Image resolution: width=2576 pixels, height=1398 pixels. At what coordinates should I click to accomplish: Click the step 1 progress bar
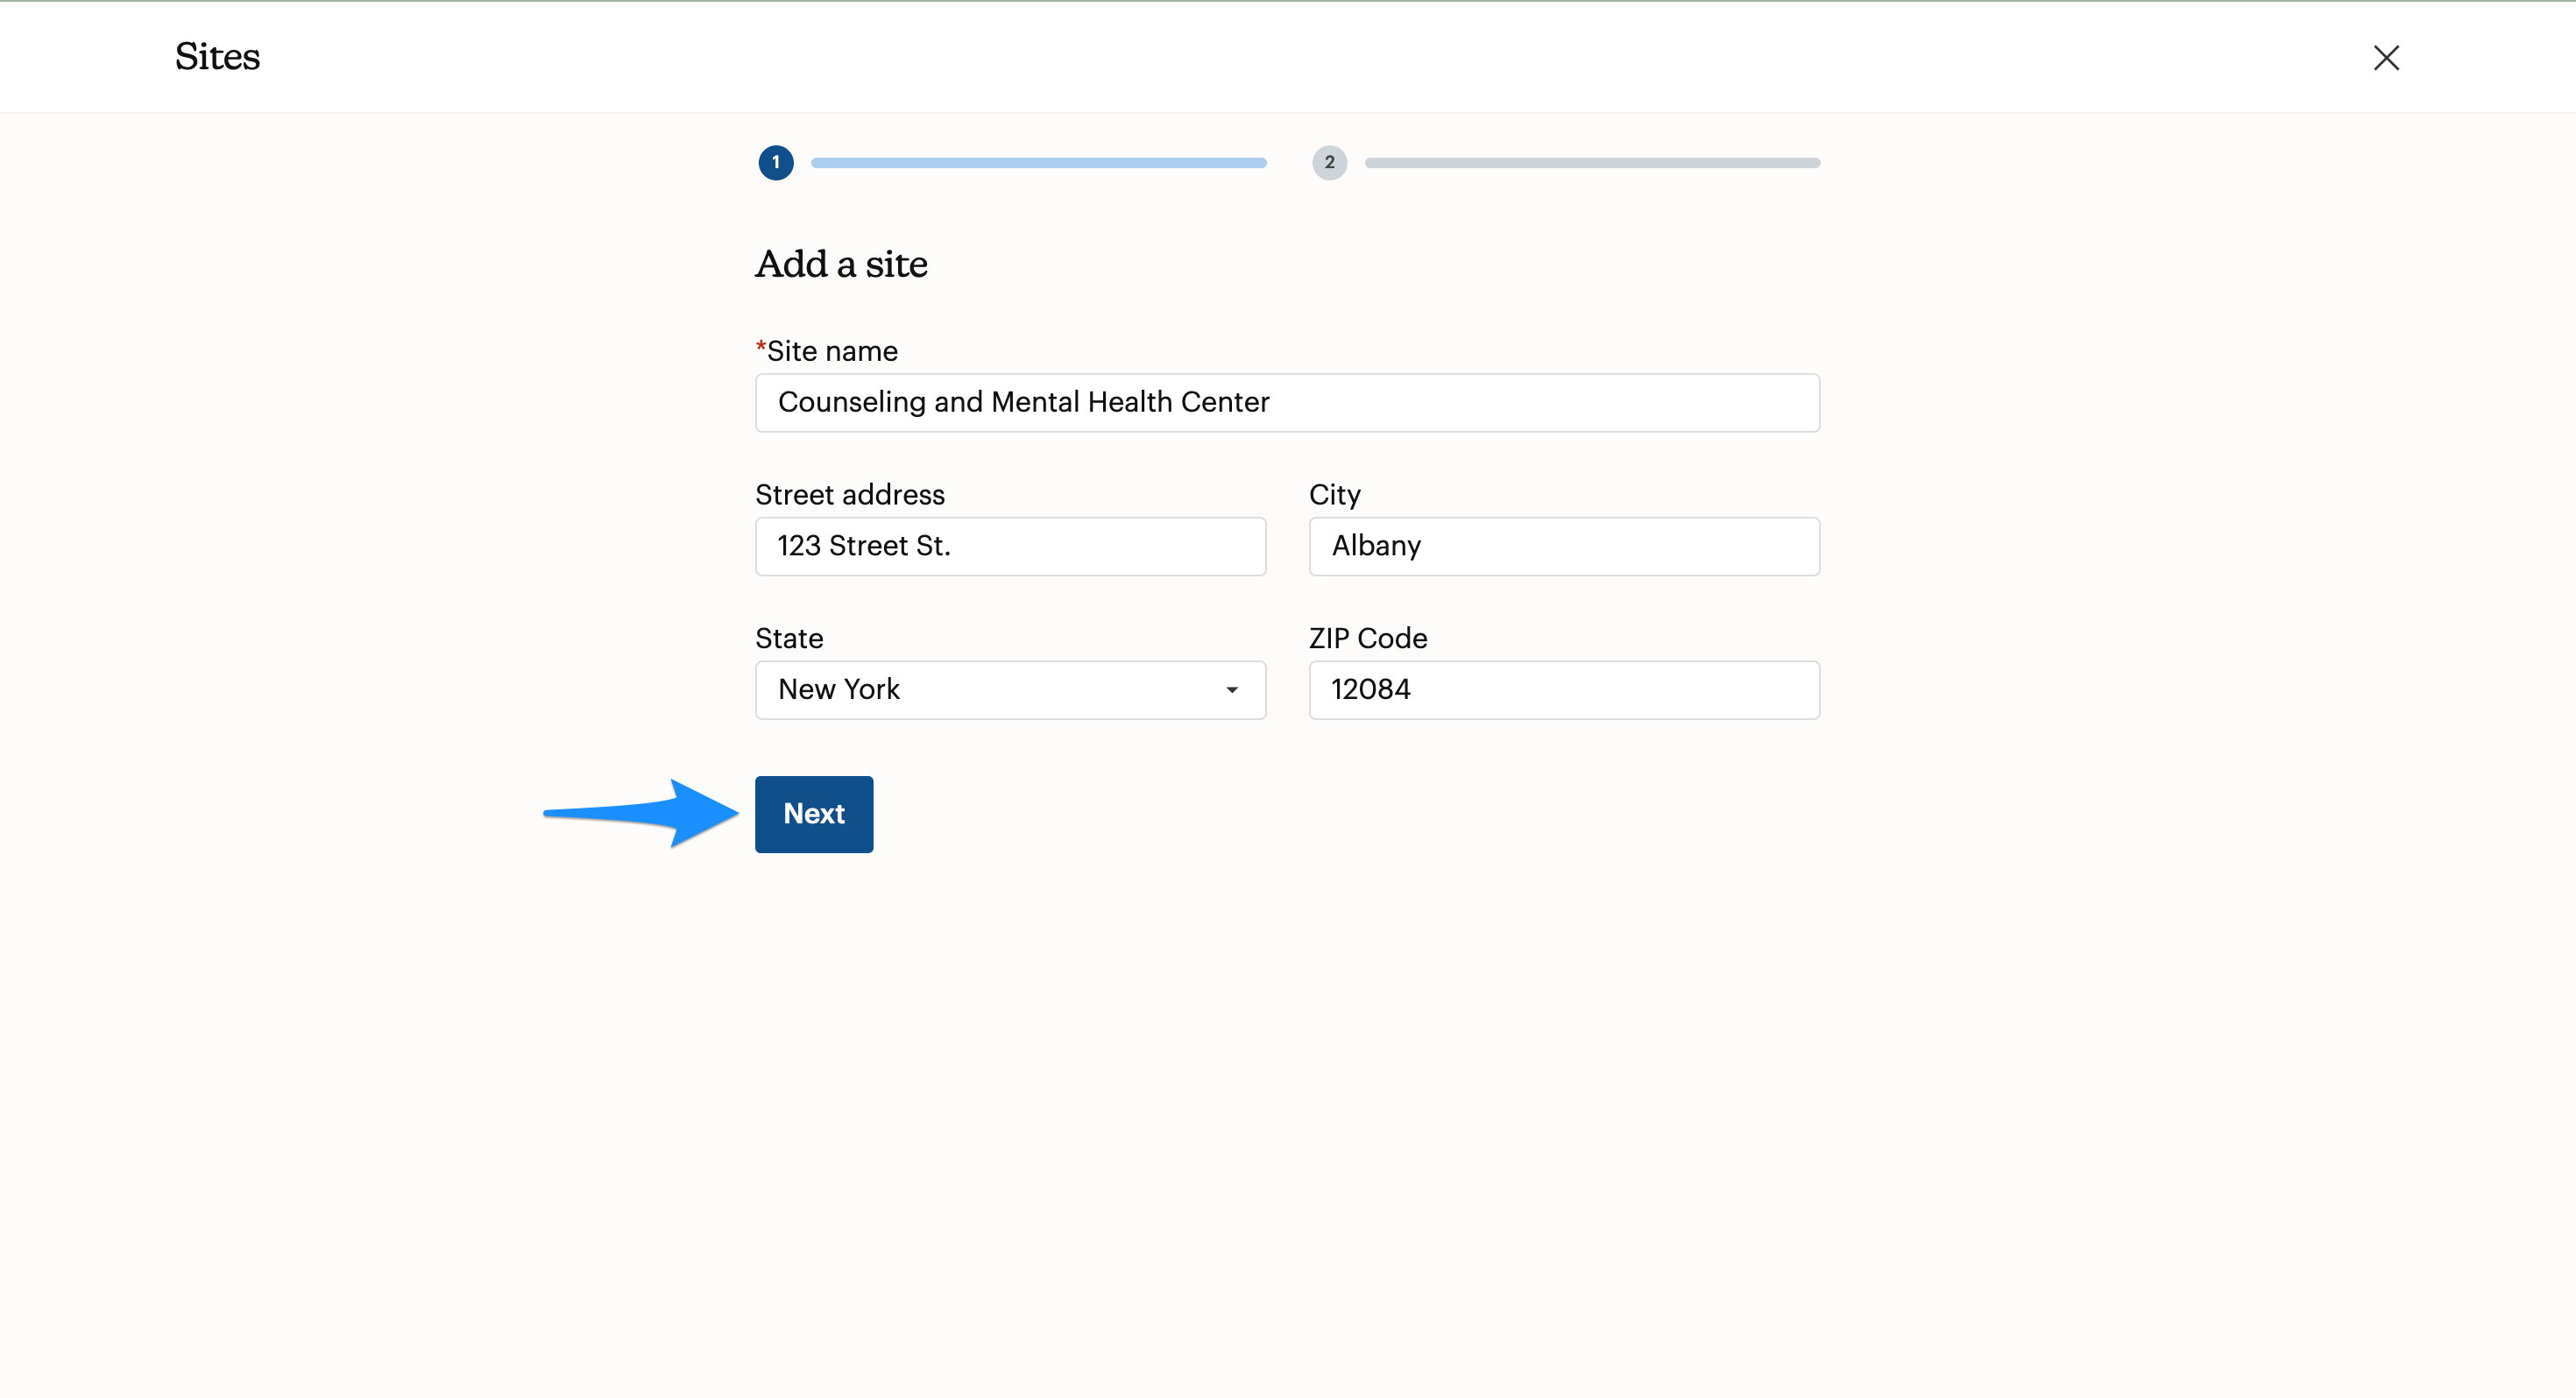1038,163
